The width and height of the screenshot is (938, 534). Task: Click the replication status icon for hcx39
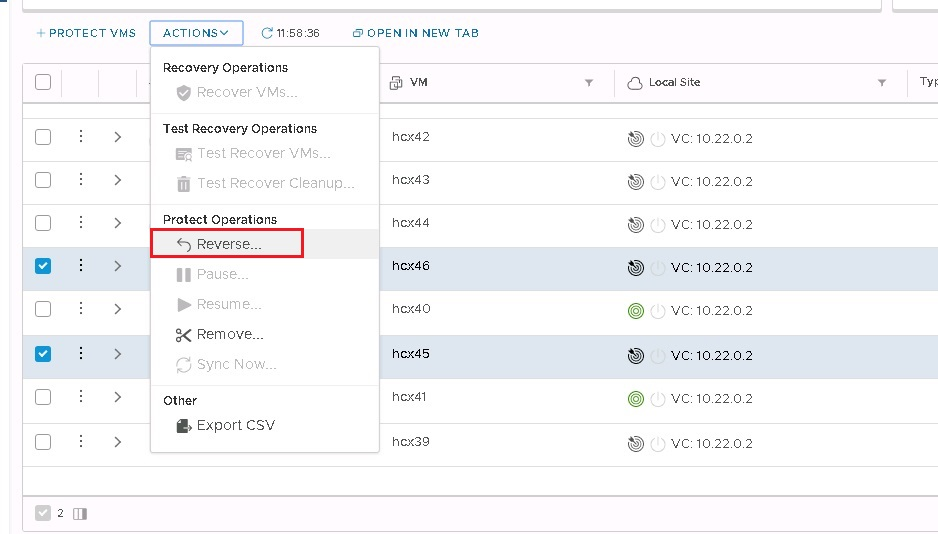635,444
